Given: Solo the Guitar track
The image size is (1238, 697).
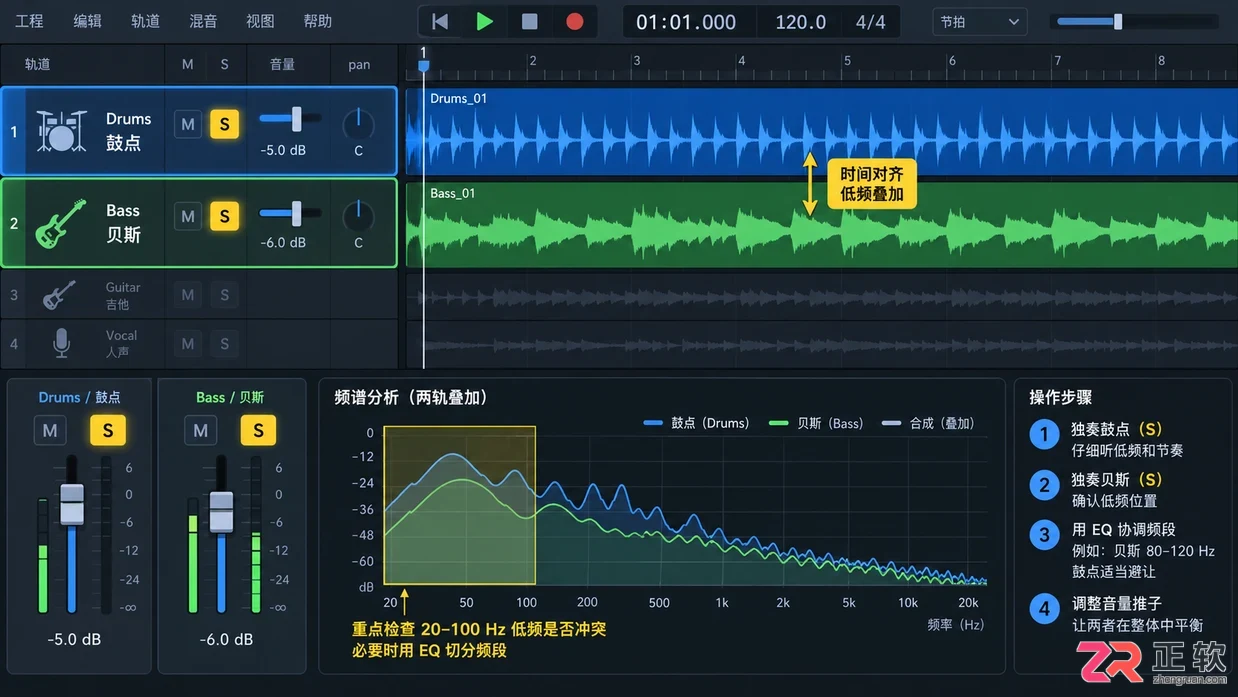Looking at the screenshot, I should click(x=224, y=295).
